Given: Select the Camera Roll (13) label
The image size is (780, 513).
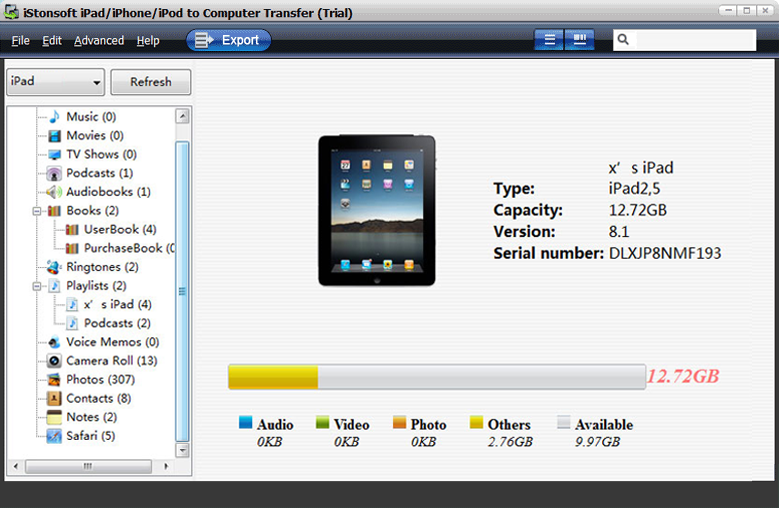Looking at the screenshot, I should click(x=112, y=361).
